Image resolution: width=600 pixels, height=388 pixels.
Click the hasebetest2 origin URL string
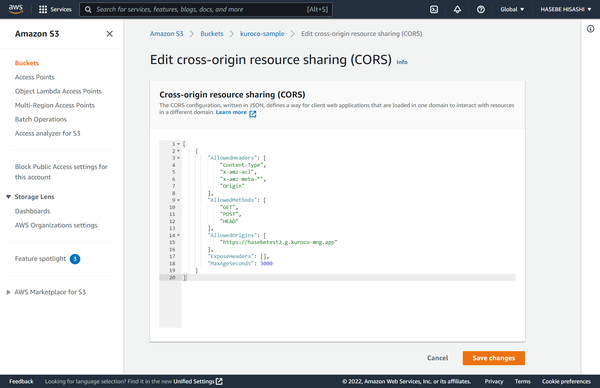pos(279,242)
